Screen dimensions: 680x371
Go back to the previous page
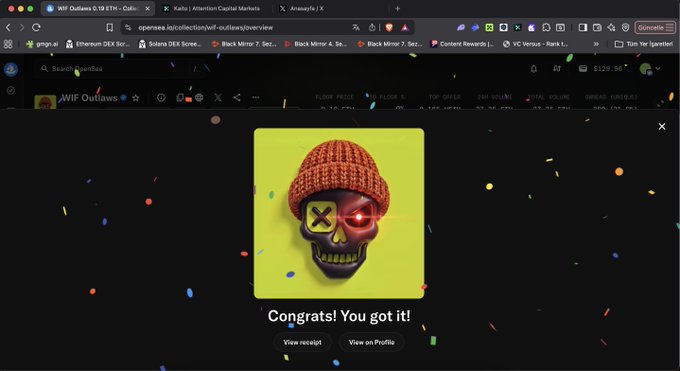(8, 27)
